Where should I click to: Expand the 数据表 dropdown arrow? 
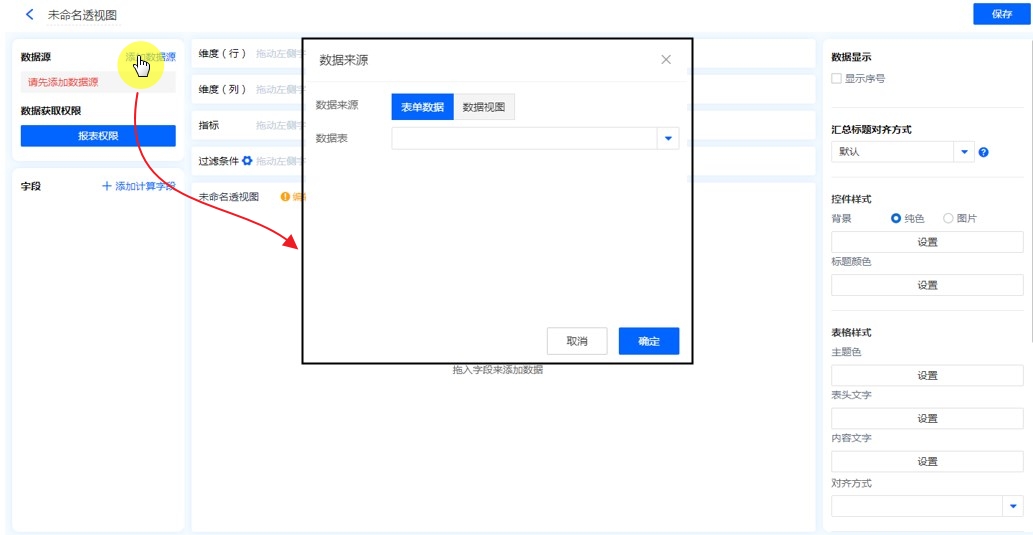668,138
